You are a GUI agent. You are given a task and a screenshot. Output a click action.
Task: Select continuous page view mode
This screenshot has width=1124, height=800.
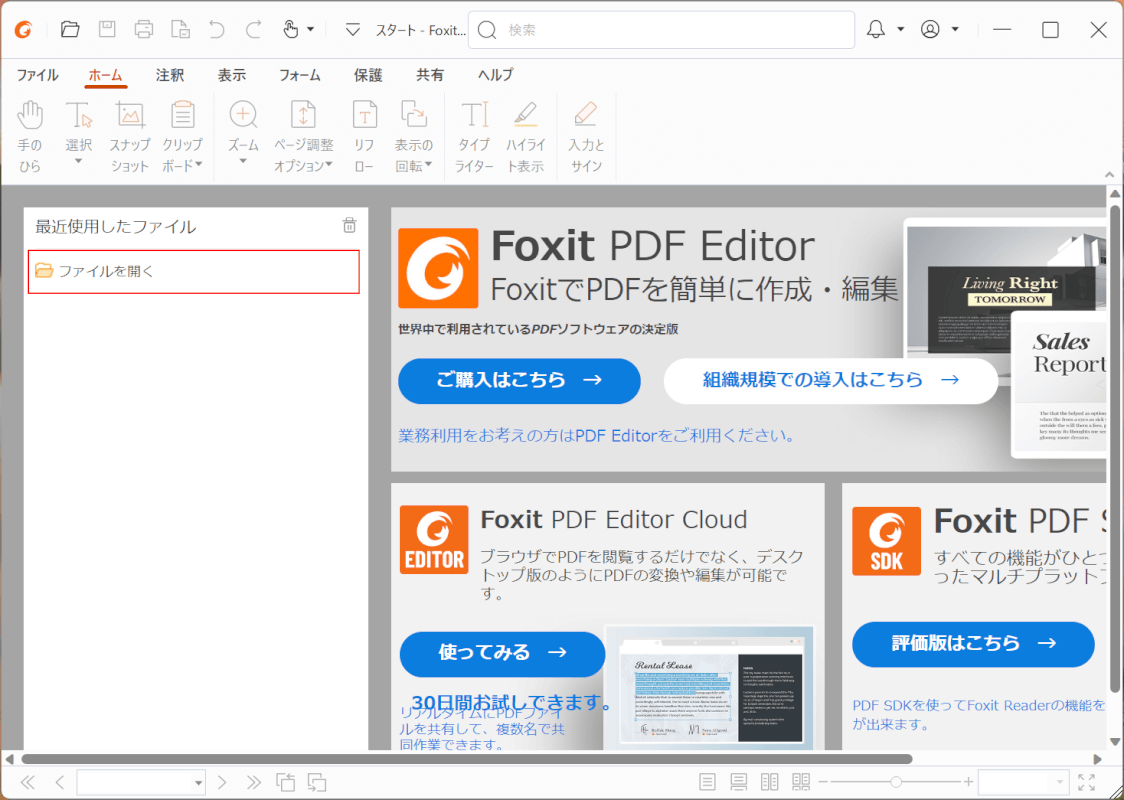pyautogui.click(x=738, y=782)
